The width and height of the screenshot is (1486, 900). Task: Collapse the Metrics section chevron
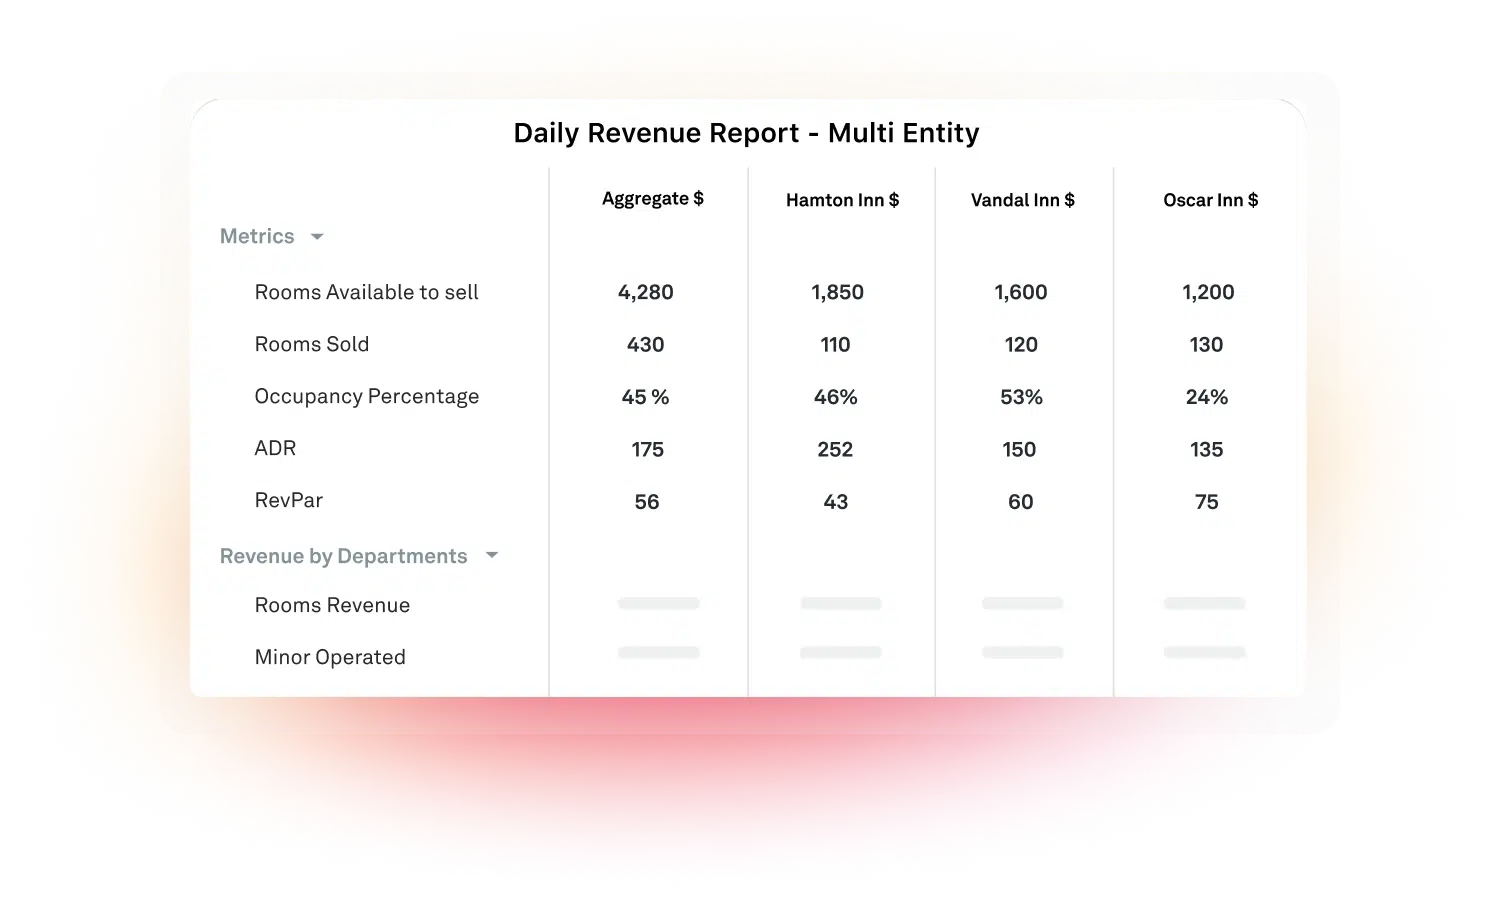click(317, 236)
